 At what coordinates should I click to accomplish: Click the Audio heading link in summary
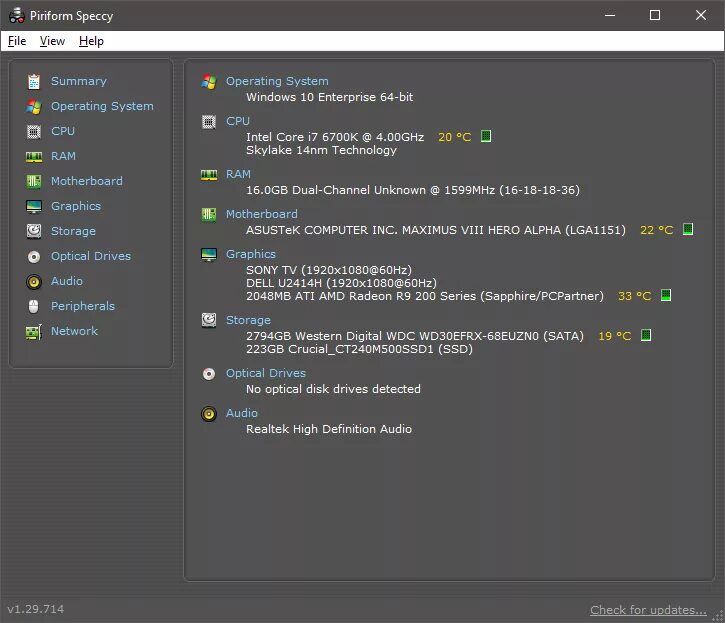tap(242, 413)
